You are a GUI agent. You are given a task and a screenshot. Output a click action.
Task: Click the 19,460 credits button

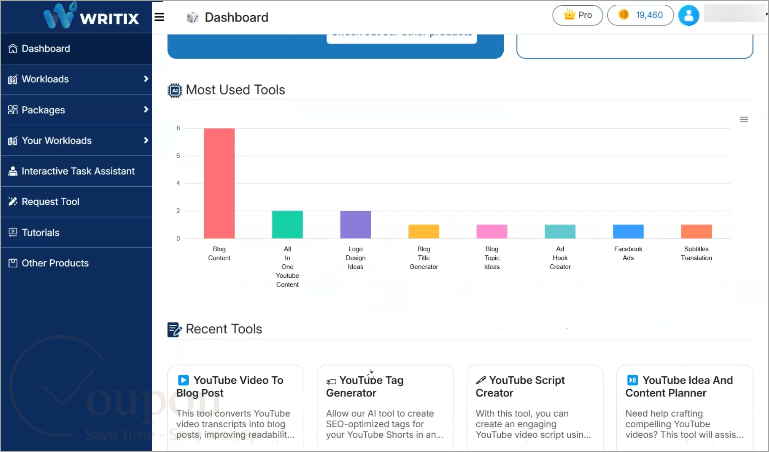(x=640, y=15)
